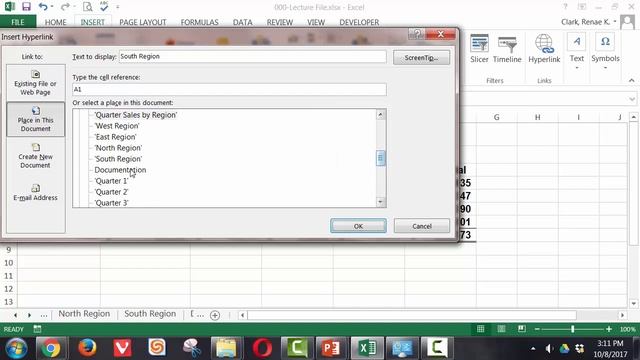The height and width of the screenshot is (360, 640).
Task: Customize Quick Access Toolbar dropdown arrow
Action: point(118,7)
